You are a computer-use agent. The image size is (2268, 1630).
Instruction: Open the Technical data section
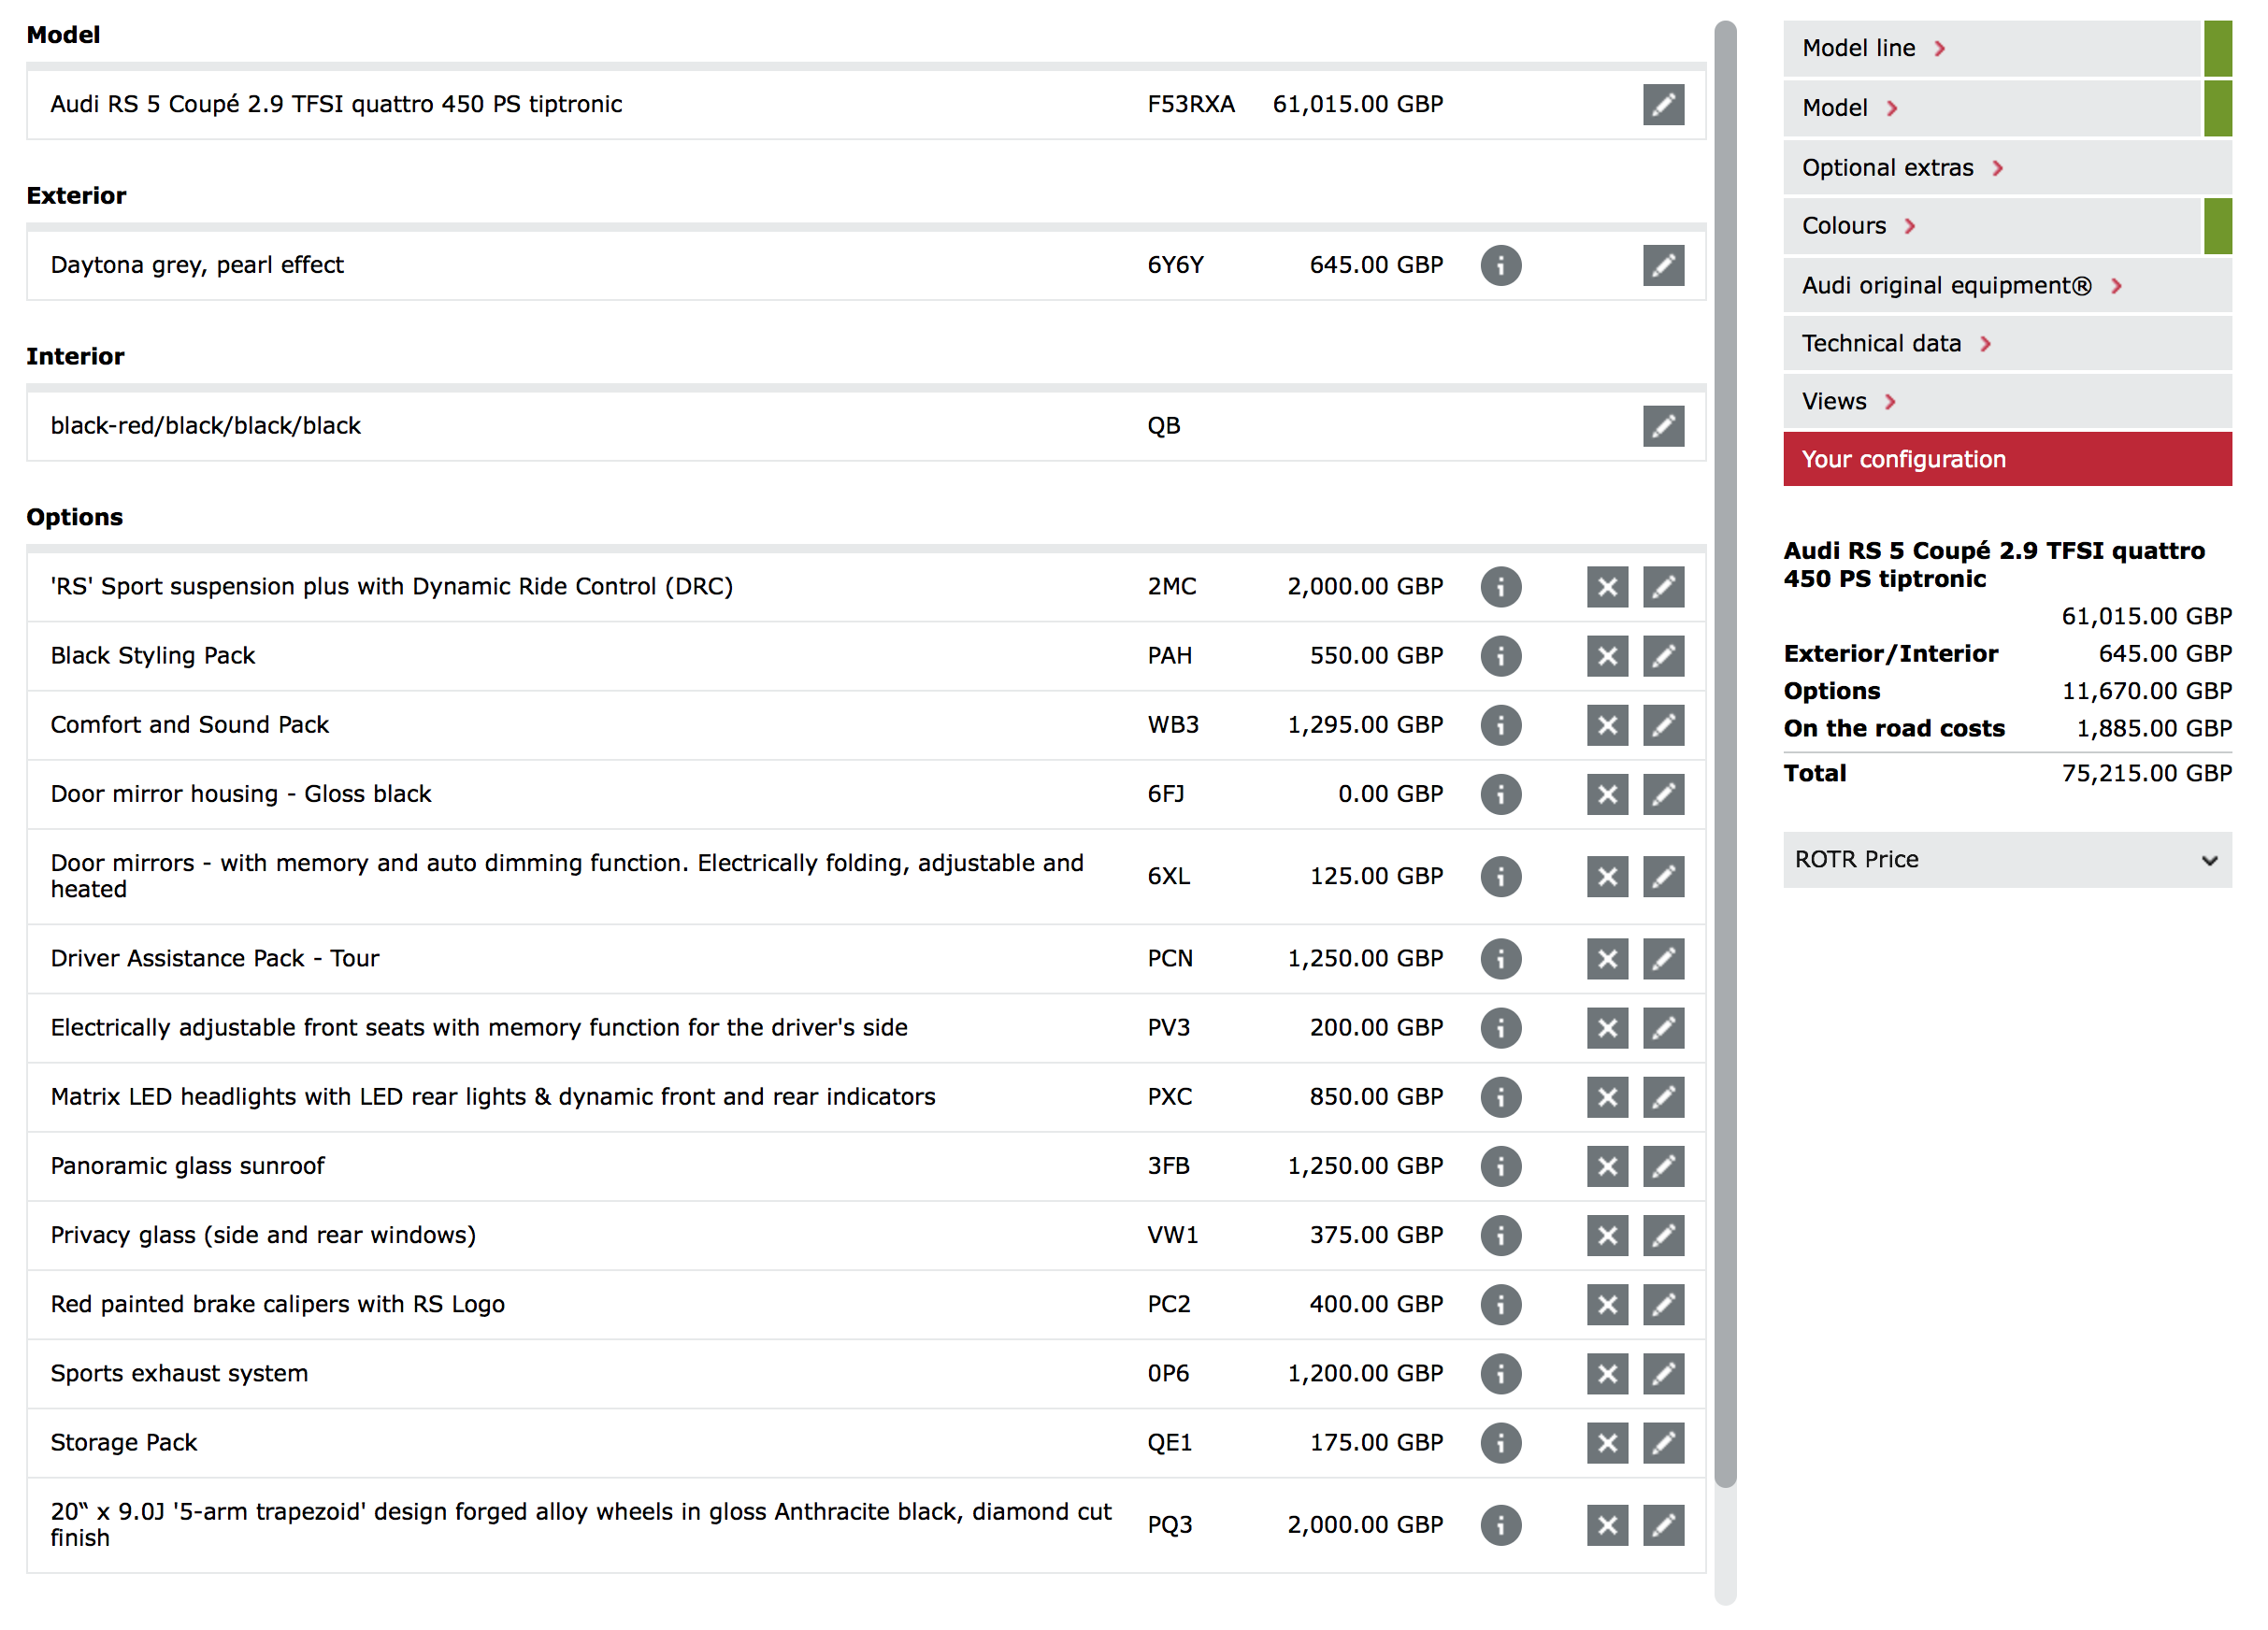(2006, 343)
